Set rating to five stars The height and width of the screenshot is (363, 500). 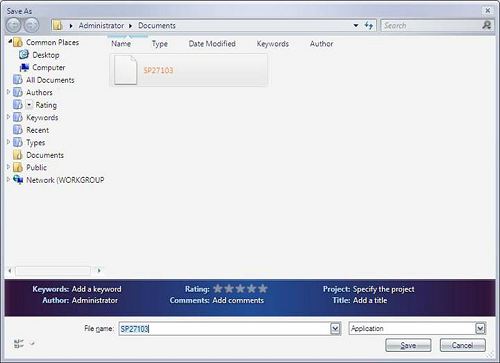coord(263,289)
